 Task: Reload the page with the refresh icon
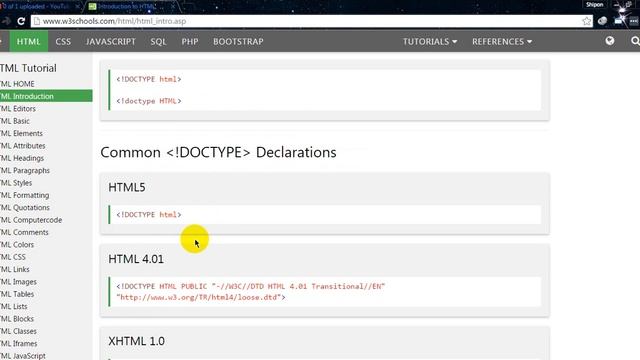coord(21,21)
